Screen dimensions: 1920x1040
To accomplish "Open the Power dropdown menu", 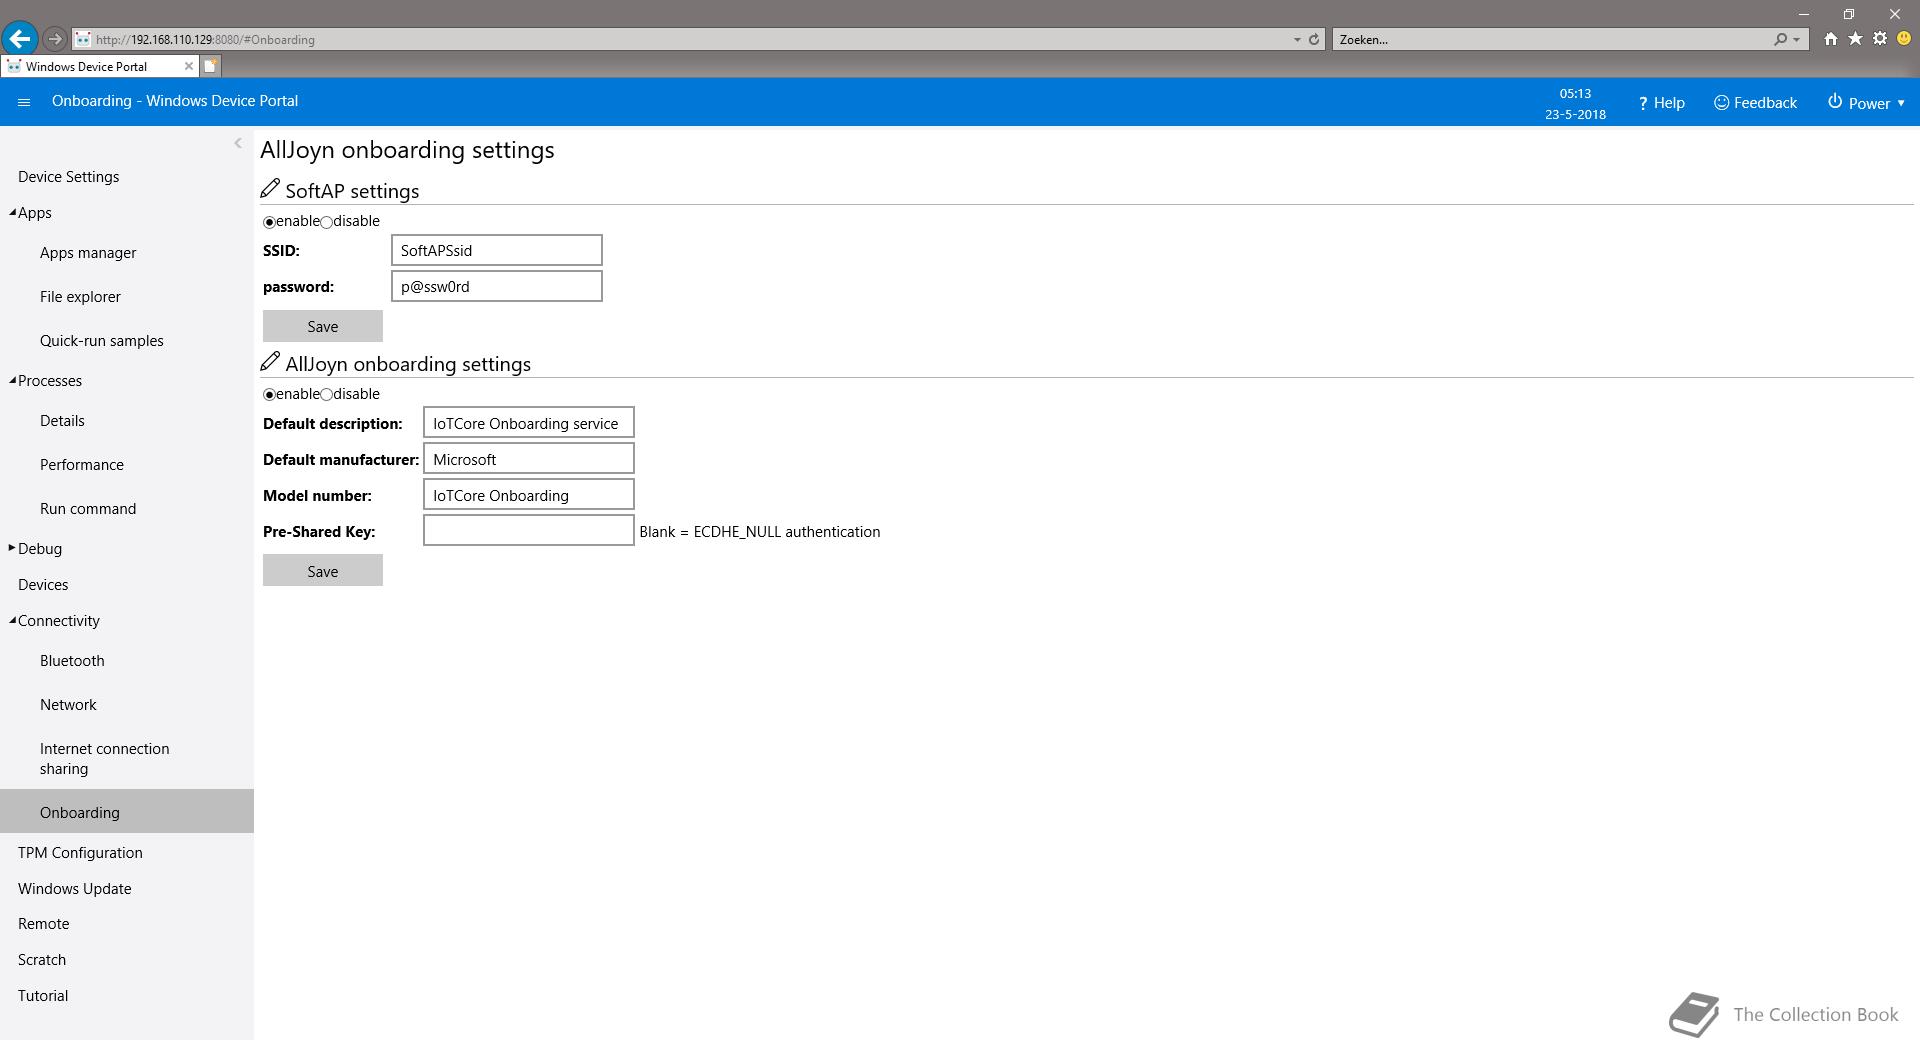I will (x=1866, y=103).
